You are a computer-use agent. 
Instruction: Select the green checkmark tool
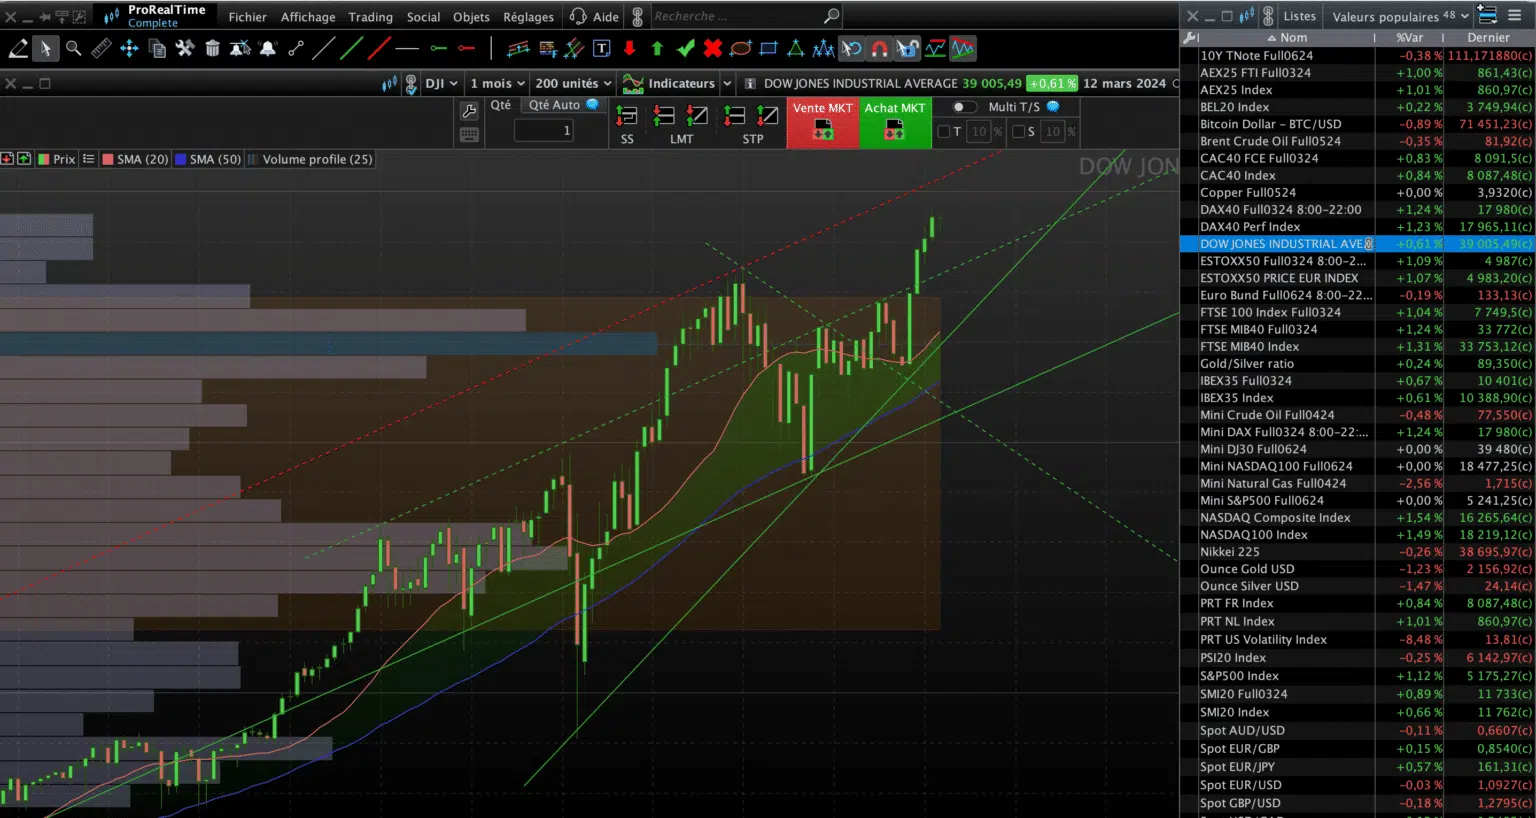pyautogui.click(x=685, y=48)
